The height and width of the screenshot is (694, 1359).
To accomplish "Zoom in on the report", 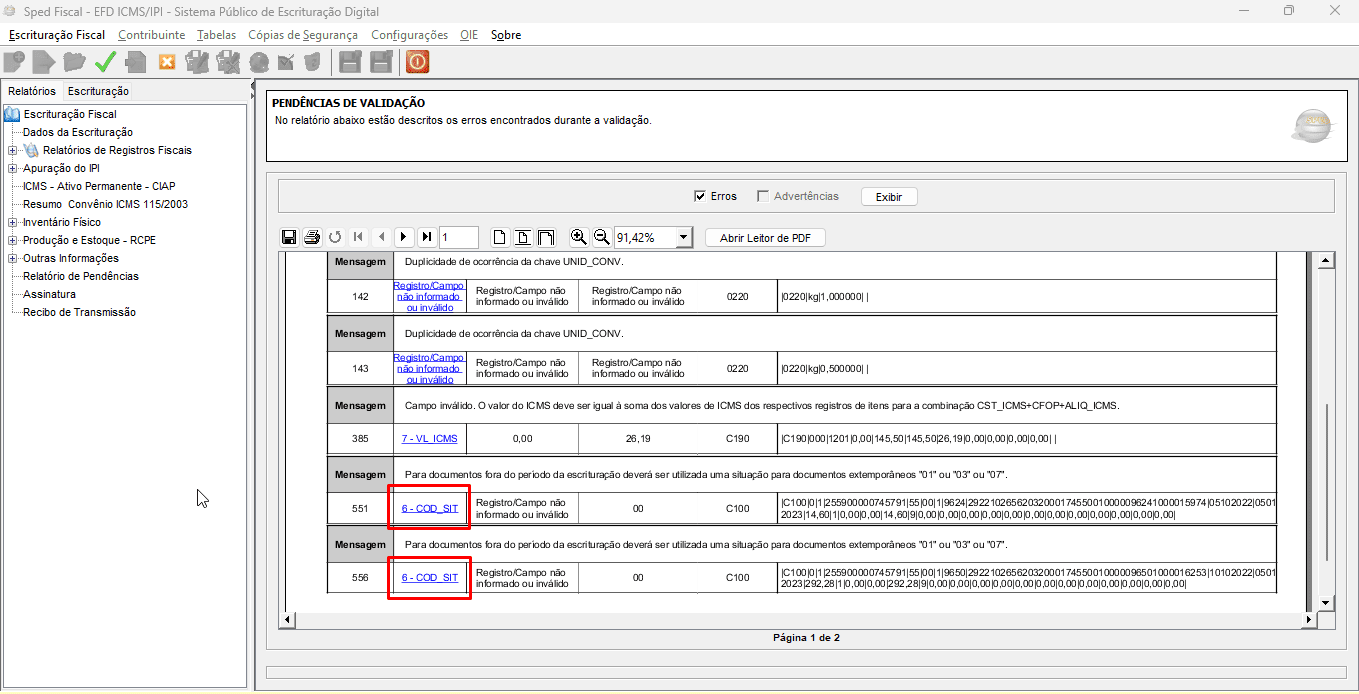I will [578, 237].
